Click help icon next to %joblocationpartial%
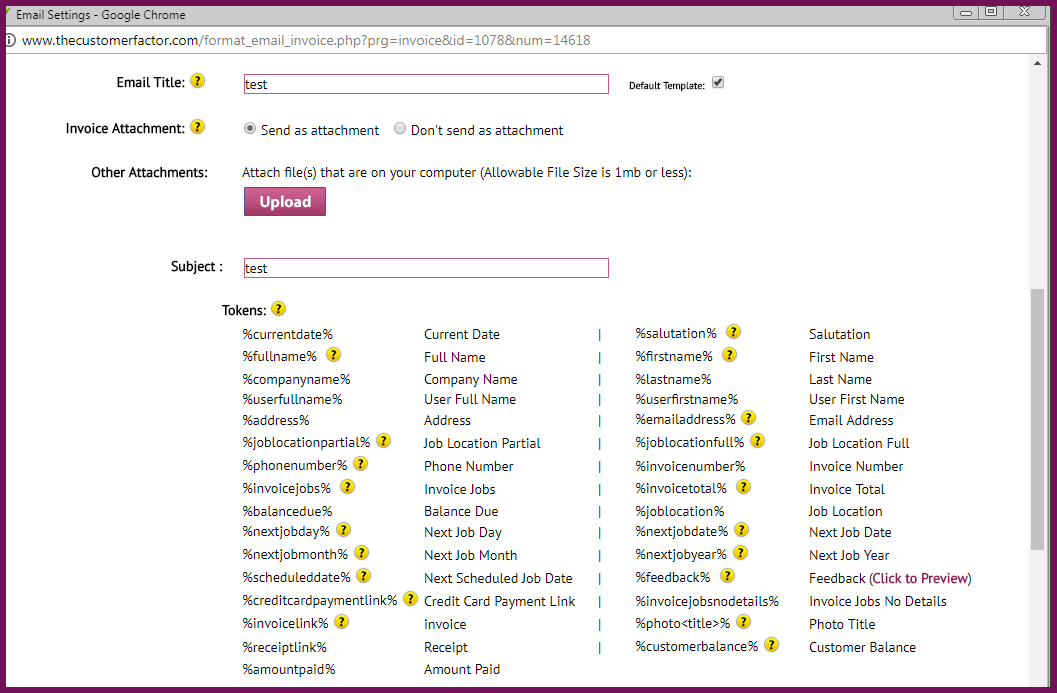This screenshot has height=693, width=1057. 384,441
